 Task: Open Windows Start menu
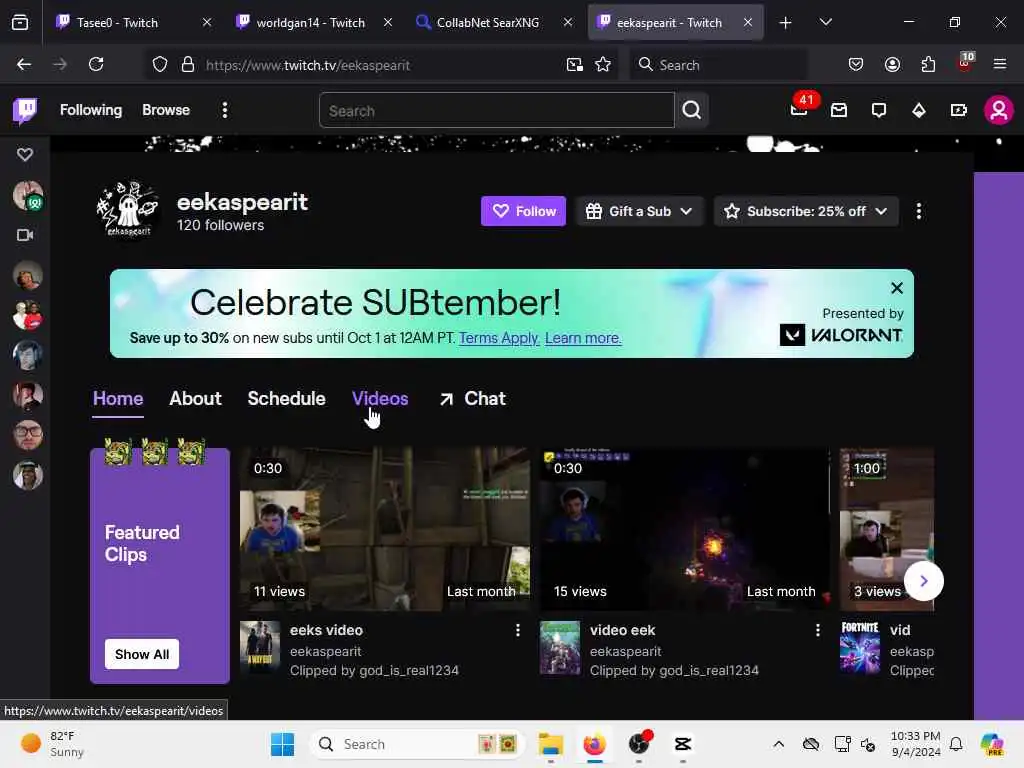pyautogui.click(x=282, y=744)
